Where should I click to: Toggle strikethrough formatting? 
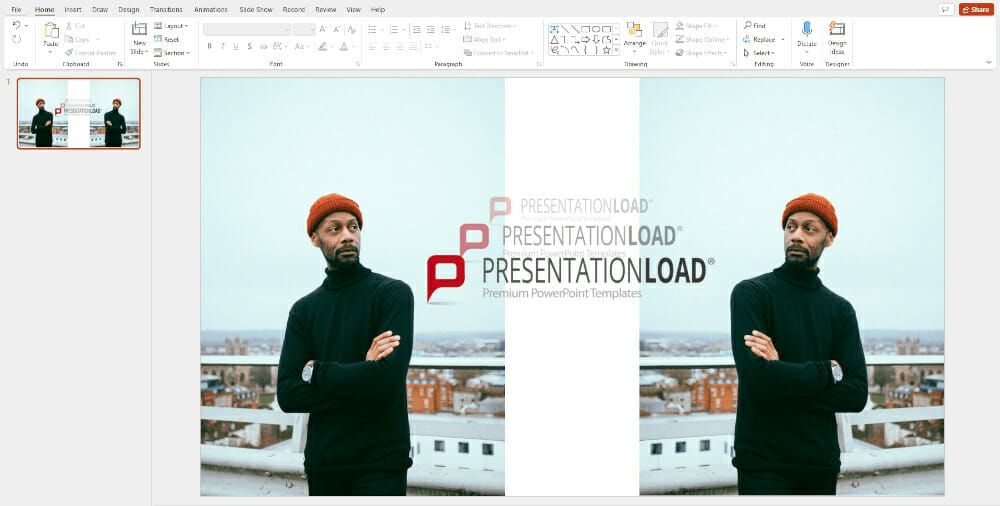[263, 47]
